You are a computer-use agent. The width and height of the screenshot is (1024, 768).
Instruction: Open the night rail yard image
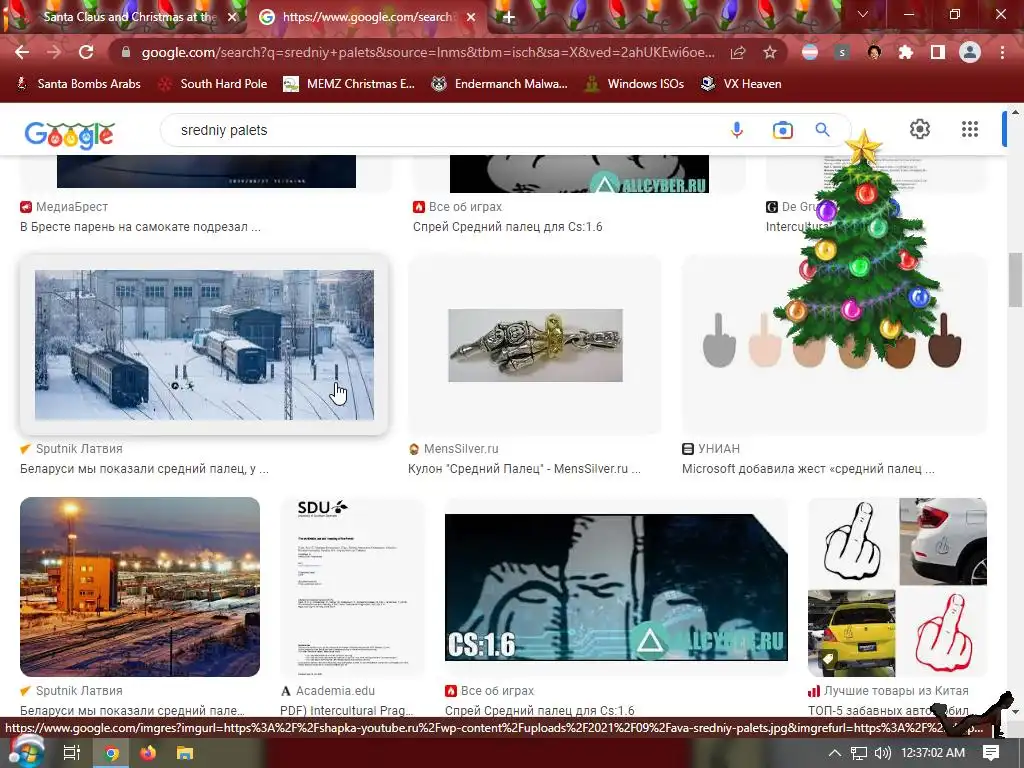(140, 586)
